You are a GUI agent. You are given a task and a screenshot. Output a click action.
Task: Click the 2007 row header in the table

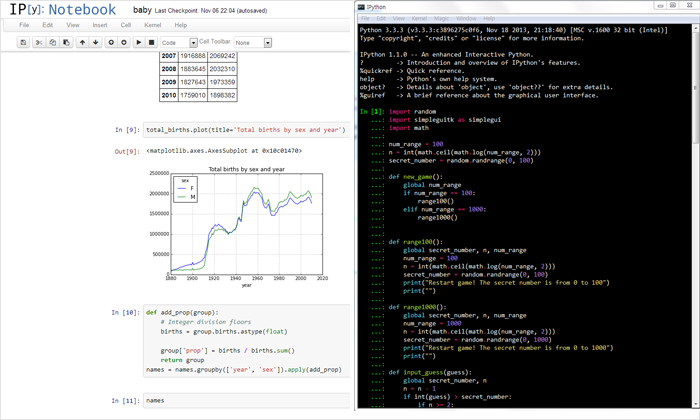point(169,56)
